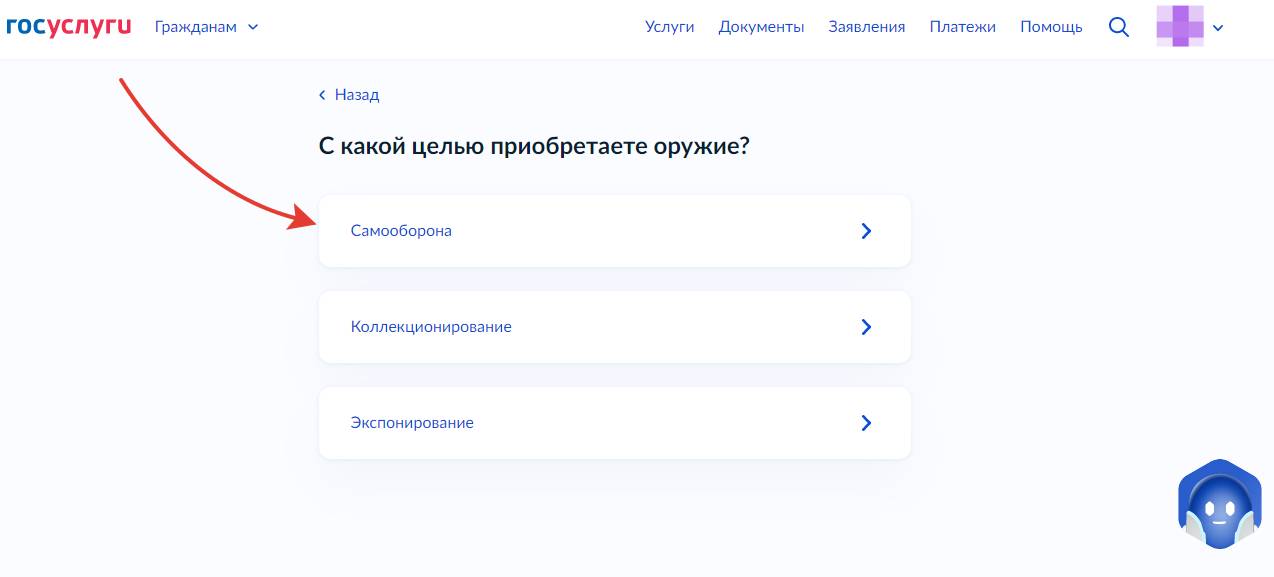Expand the Гражданам audience dropdown

(x=206, y=27)
